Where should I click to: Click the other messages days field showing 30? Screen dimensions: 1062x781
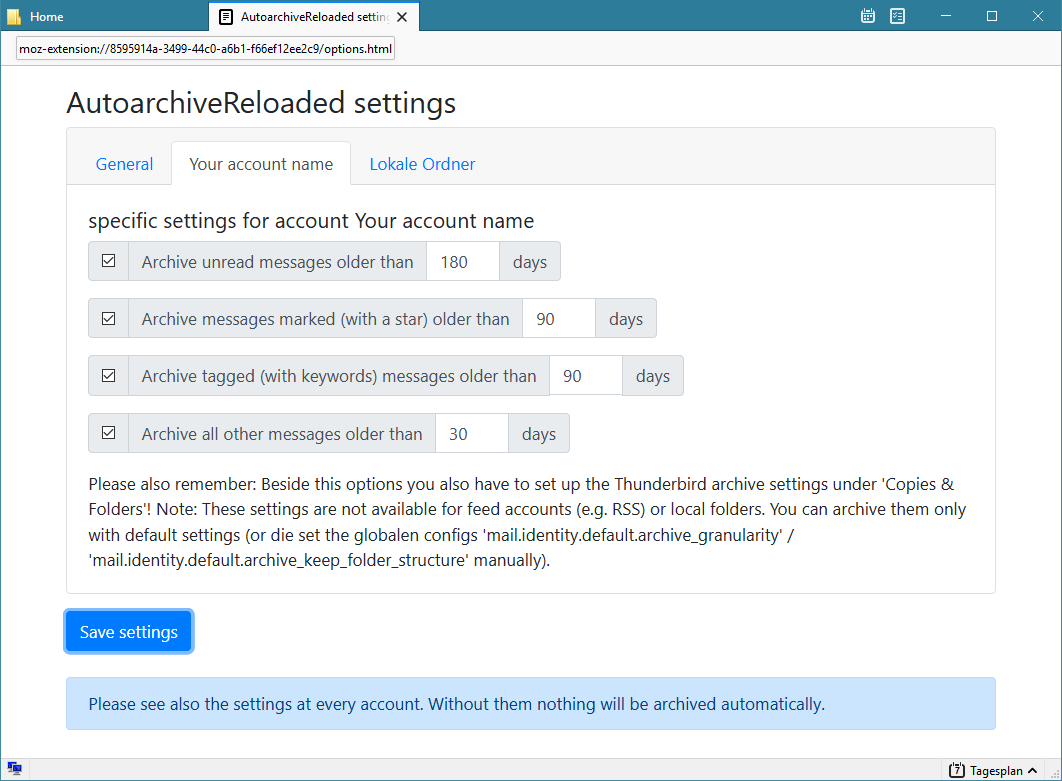click(471, 434)
